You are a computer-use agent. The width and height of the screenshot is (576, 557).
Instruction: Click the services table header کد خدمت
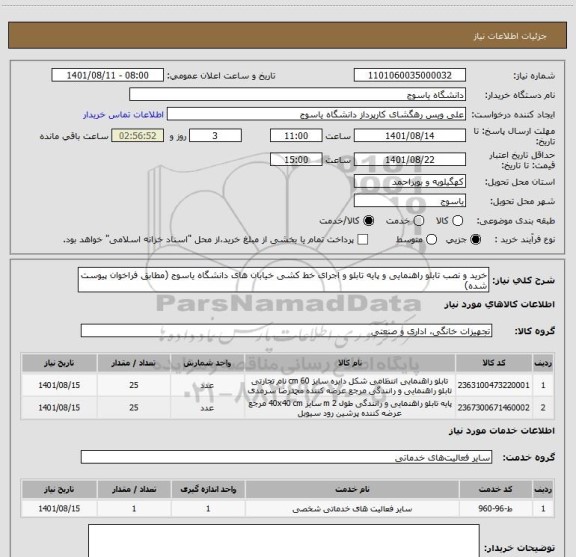click(x=495, y=489)
